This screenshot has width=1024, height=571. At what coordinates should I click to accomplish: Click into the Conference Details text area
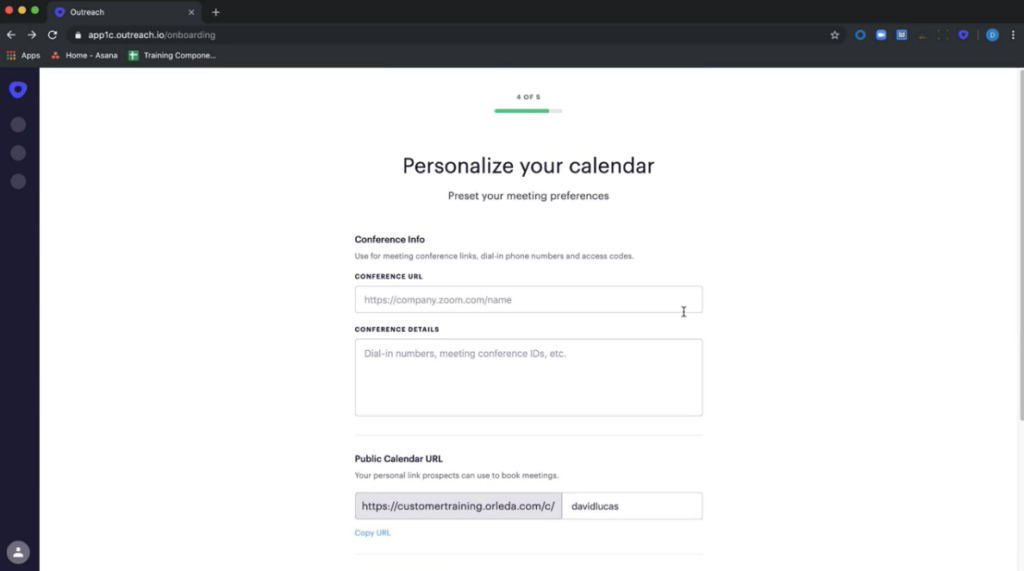point(528,378)
